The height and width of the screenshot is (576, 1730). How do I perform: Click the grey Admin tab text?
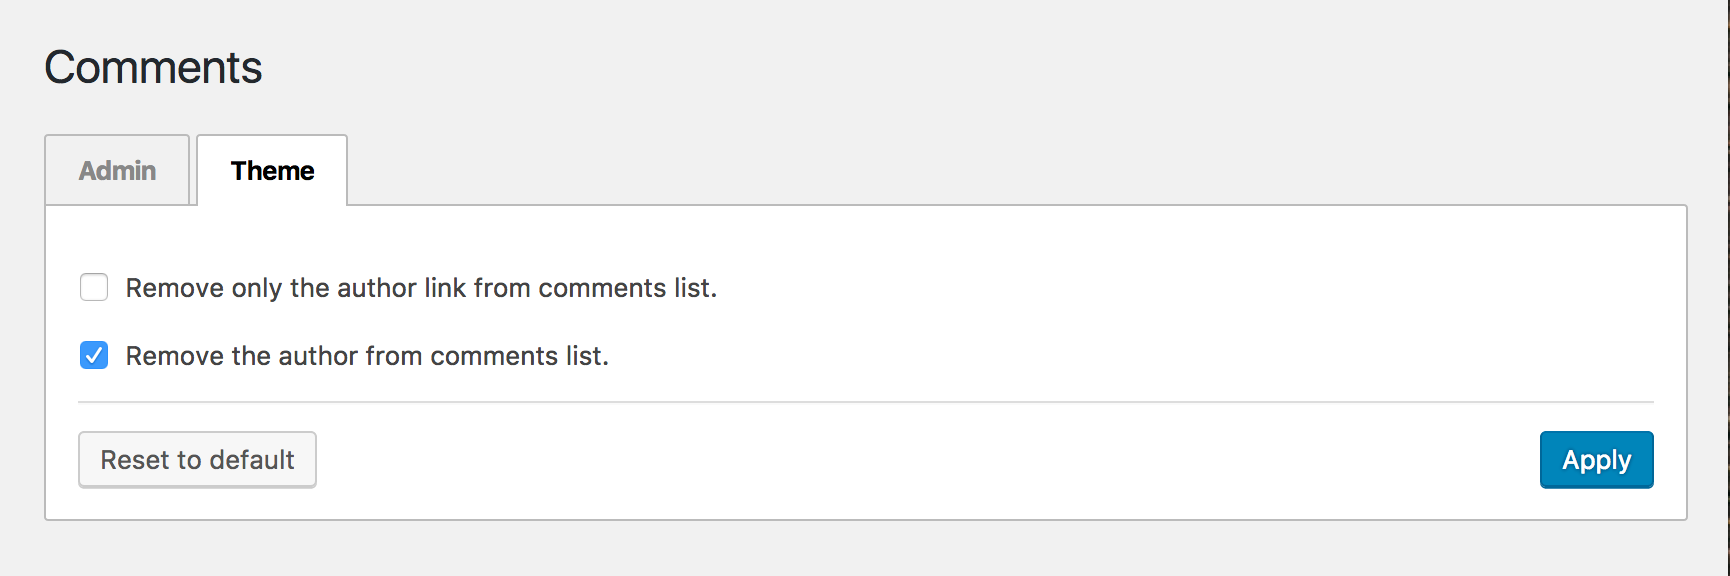pos(117,171)
